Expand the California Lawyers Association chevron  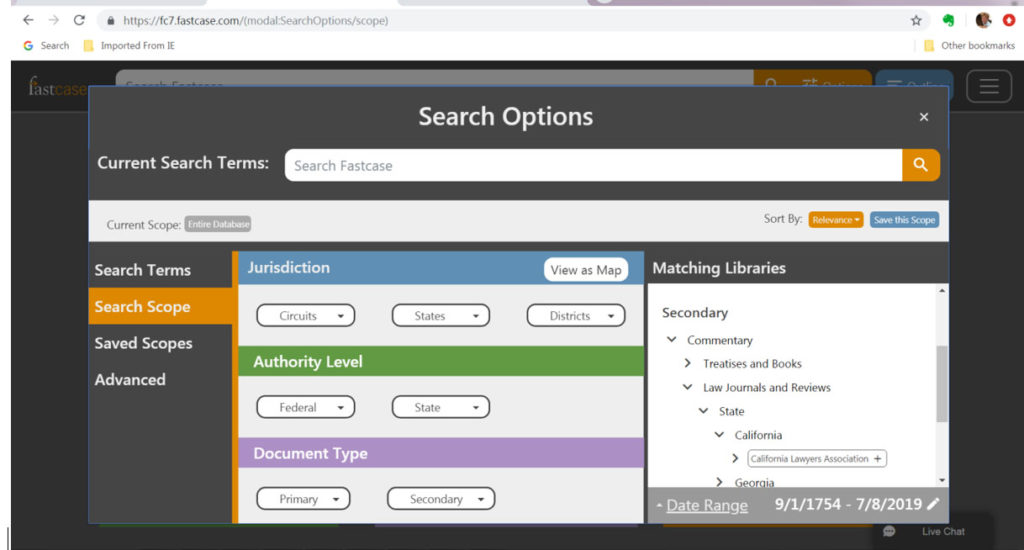pos(735,459)
